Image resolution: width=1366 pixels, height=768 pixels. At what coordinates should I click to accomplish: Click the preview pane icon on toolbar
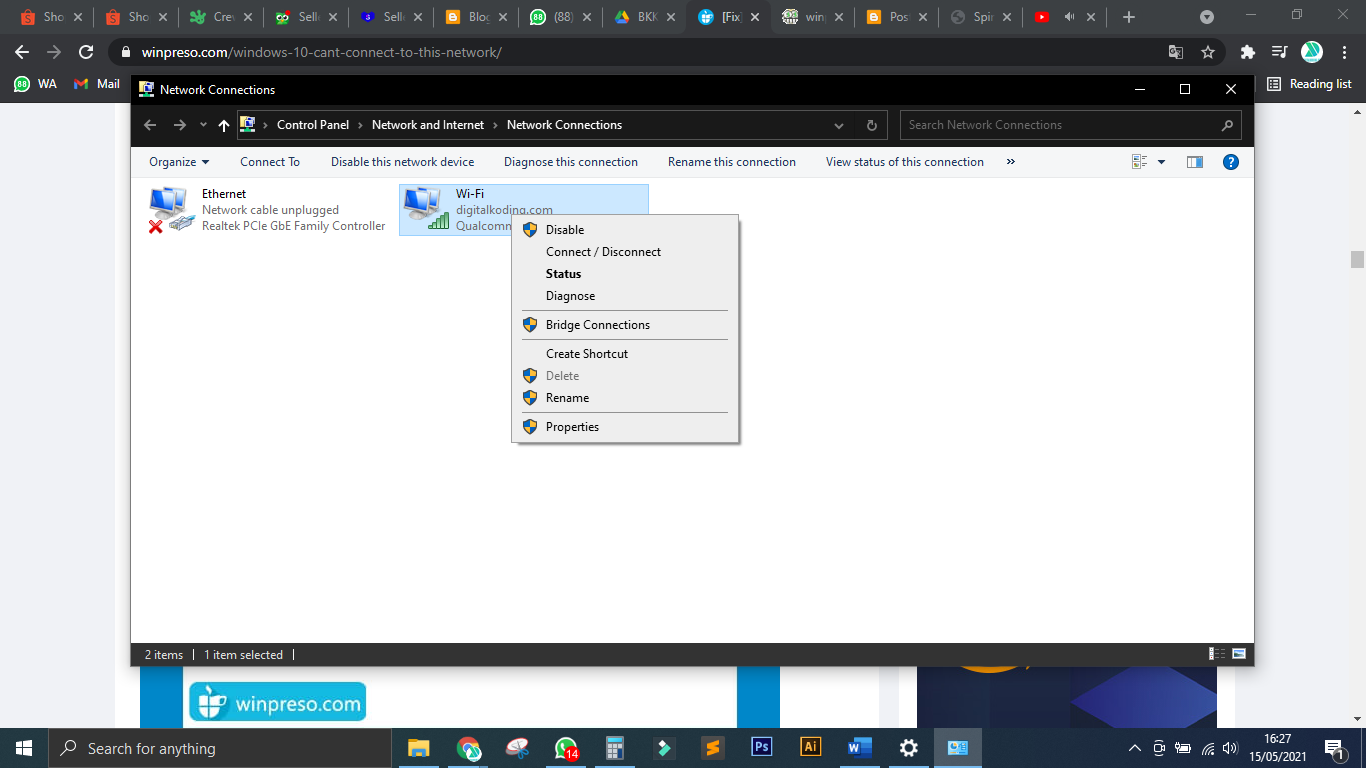(1194, 161)
